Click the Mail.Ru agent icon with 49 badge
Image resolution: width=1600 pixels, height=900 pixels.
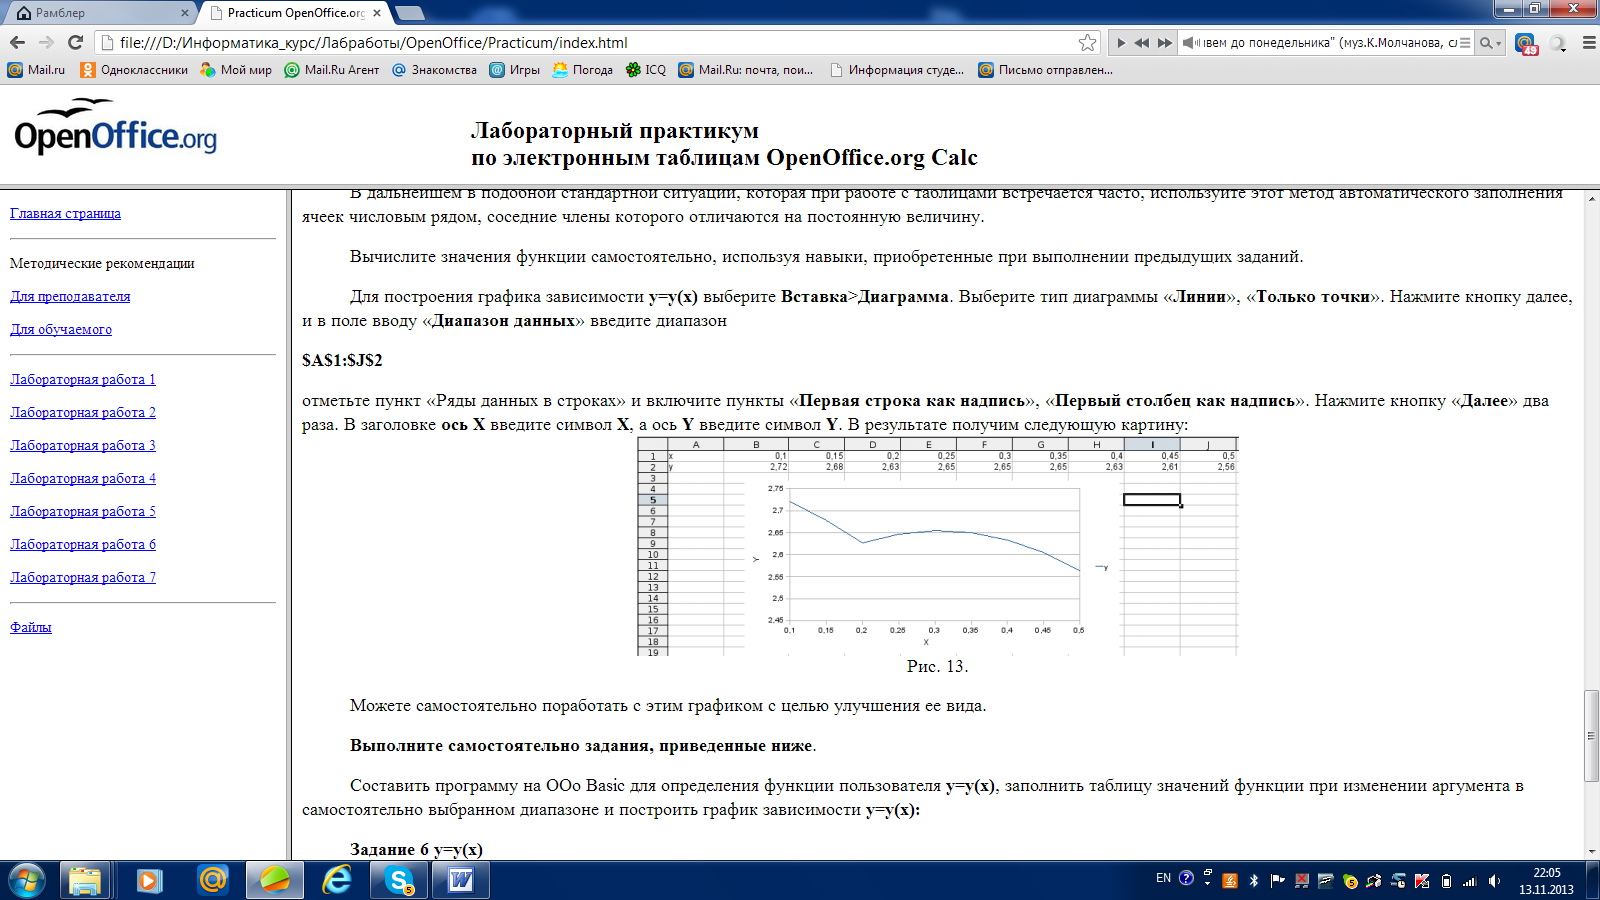coord(1526,43)
